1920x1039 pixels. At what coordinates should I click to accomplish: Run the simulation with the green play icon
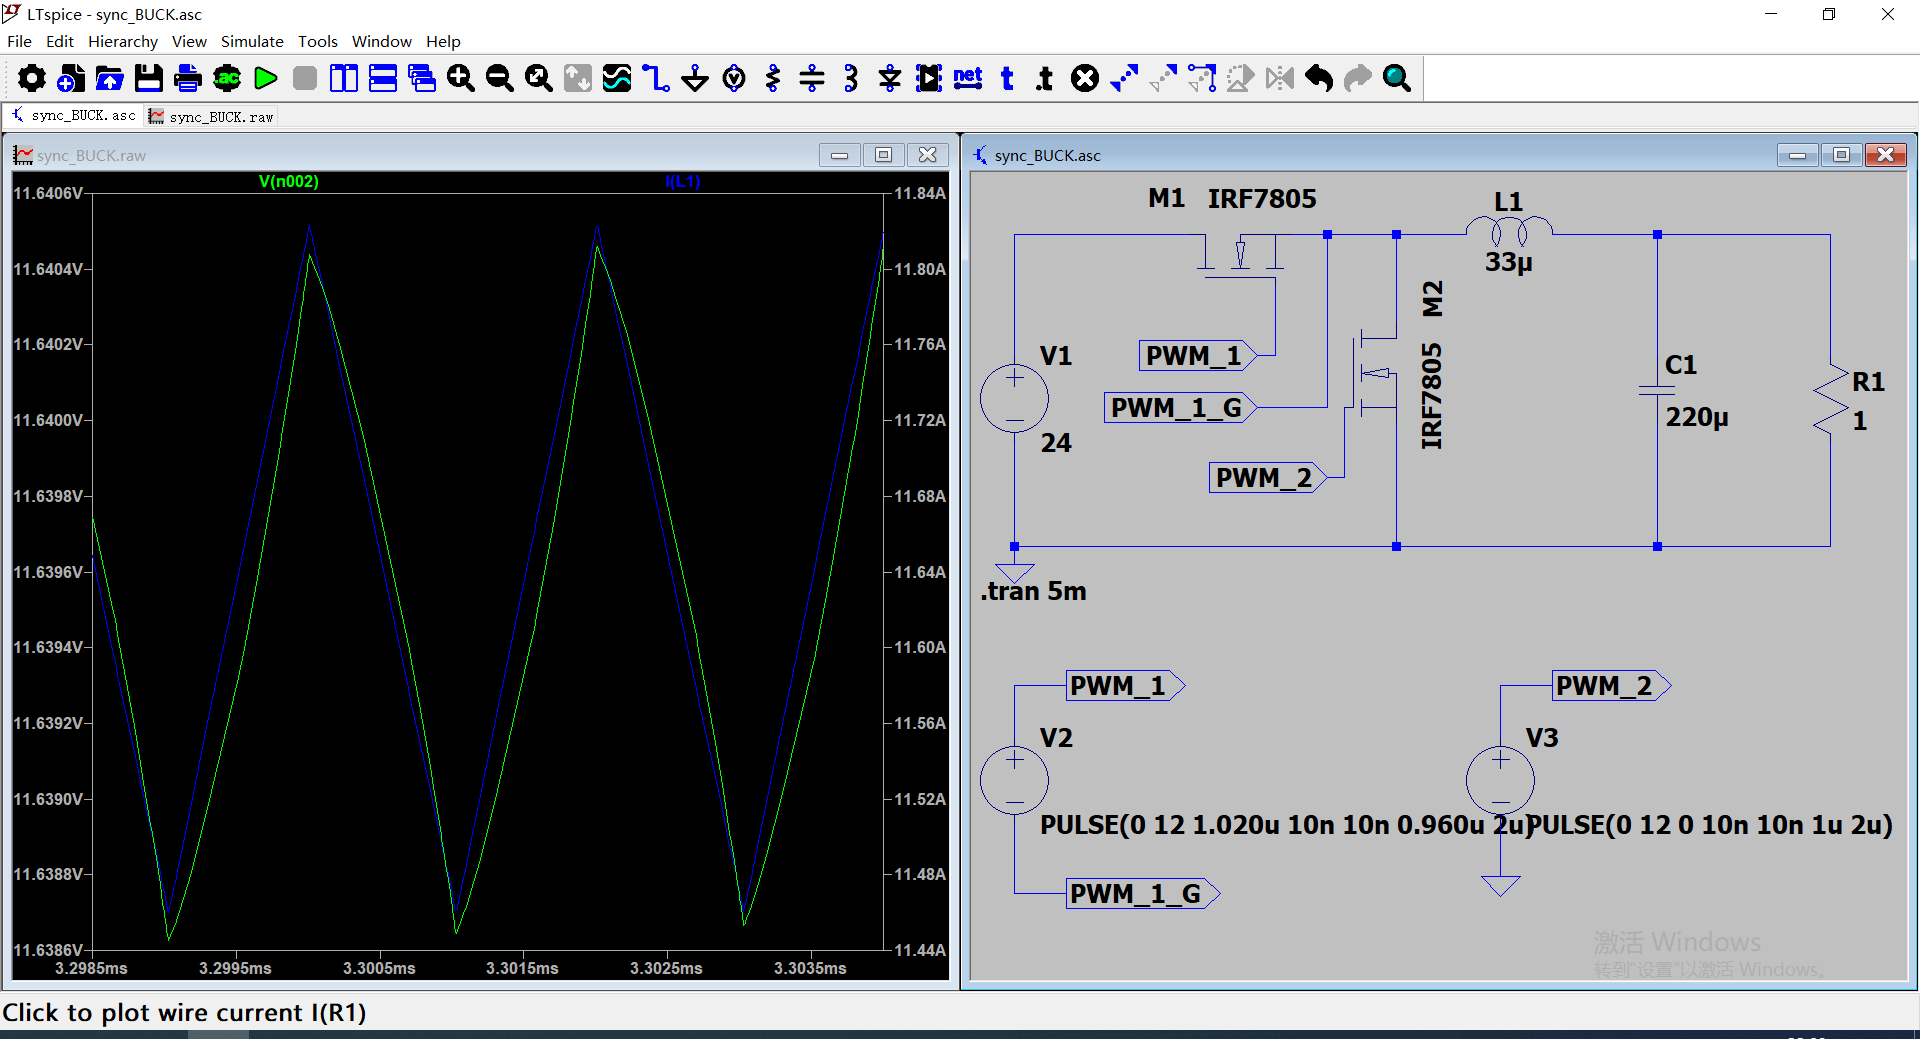[x=266, y=78]
